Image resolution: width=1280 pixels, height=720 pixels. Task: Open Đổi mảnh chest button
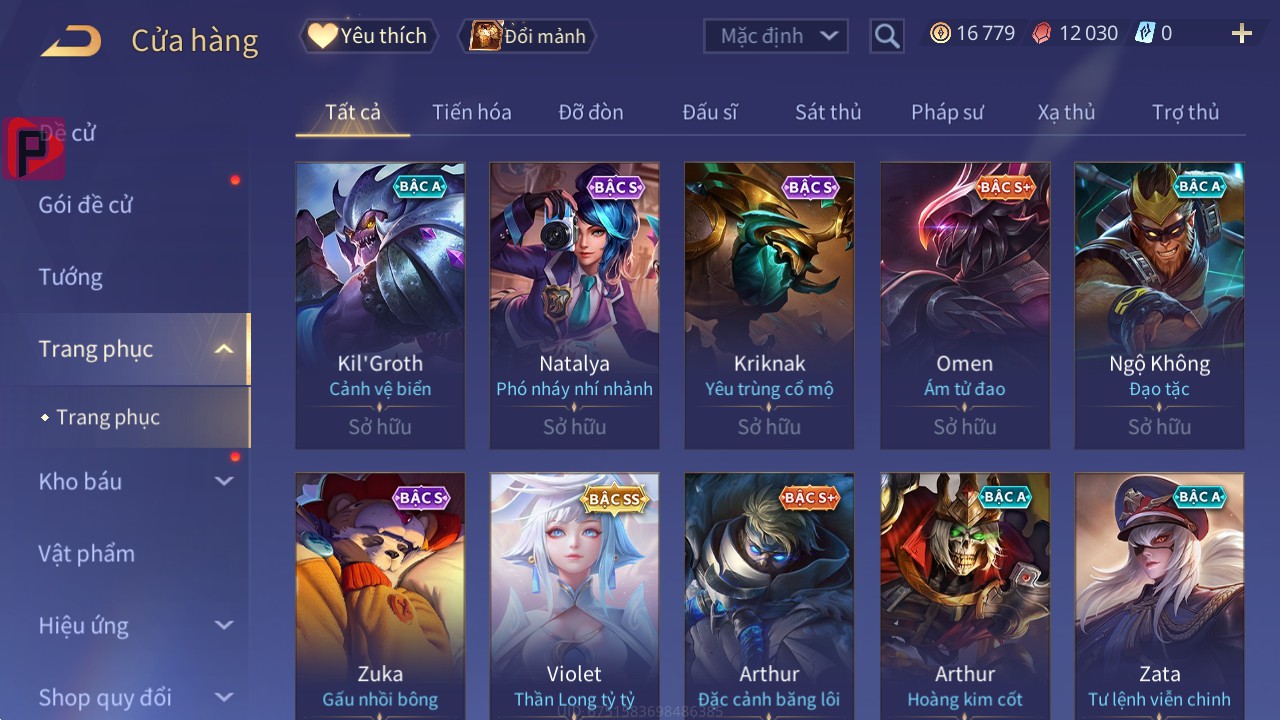pyautogui.click(x=528, y=36)
